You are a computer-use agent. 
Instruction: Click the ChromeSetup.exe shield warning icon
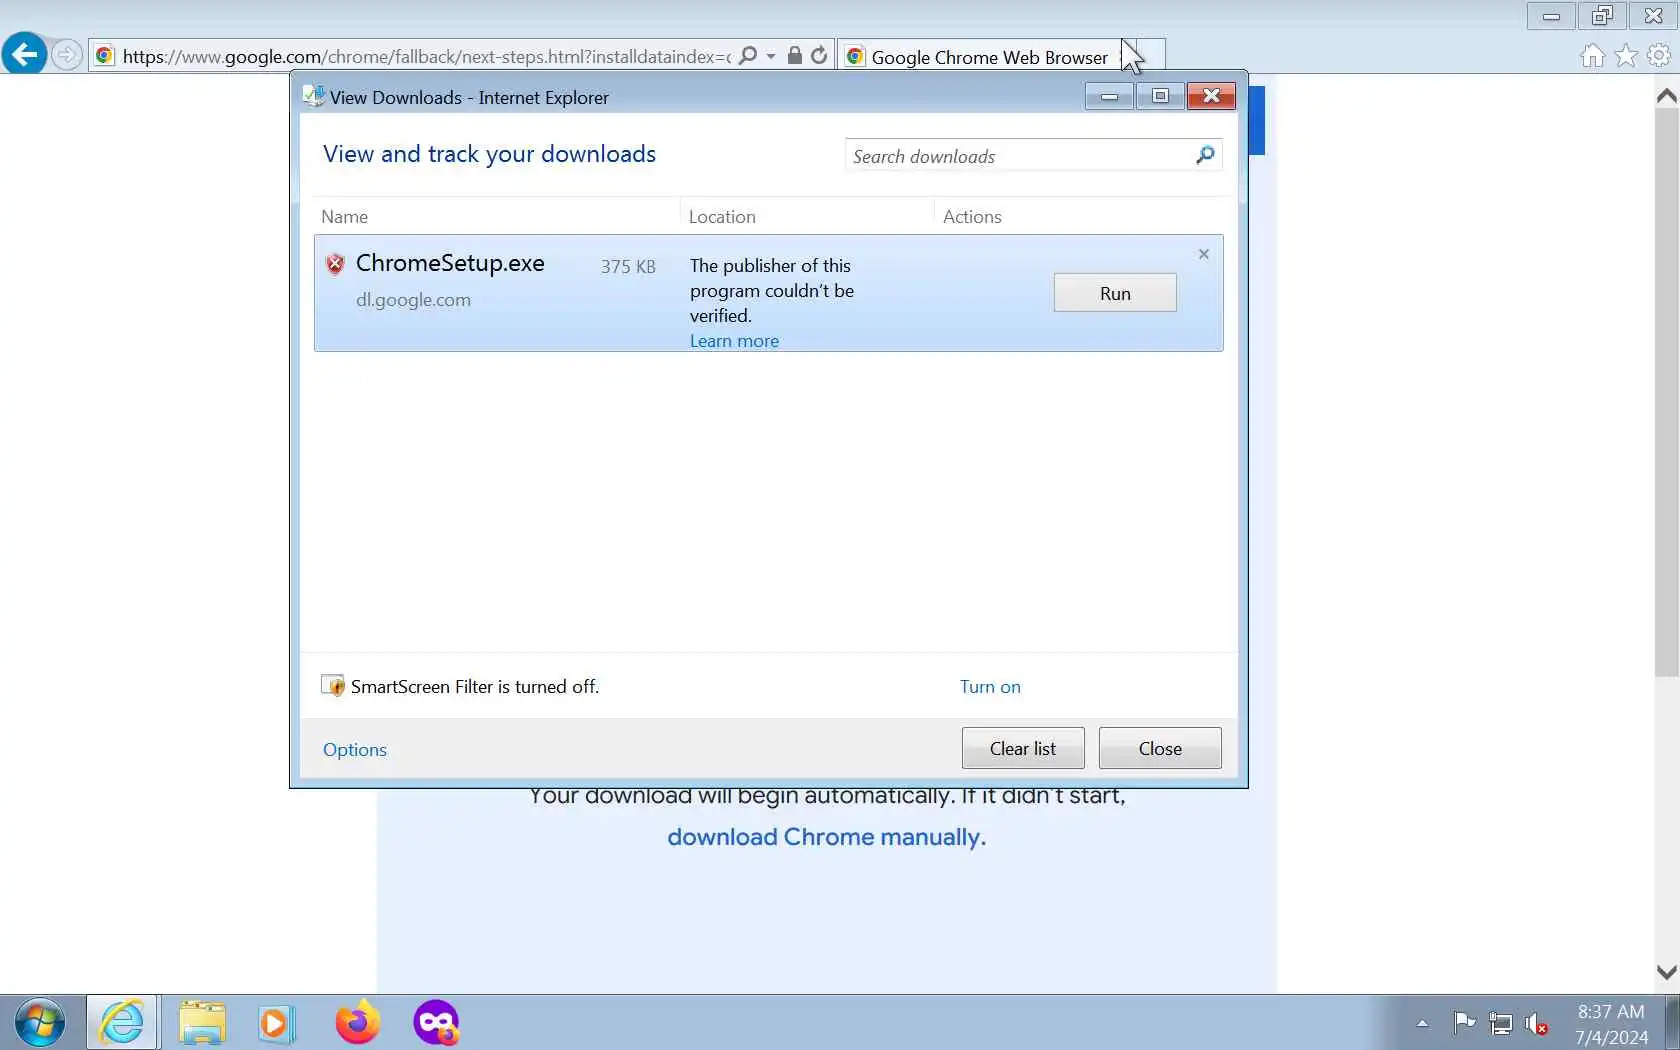coord(335,263)
